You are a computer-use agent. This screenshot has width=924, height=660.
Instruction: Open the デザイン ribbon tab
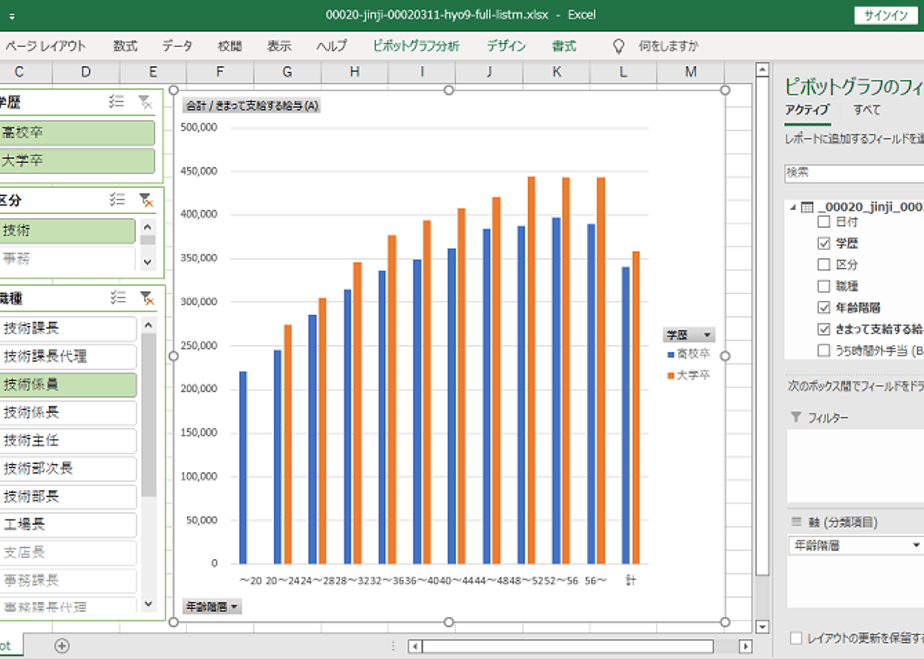coord(506,46)
